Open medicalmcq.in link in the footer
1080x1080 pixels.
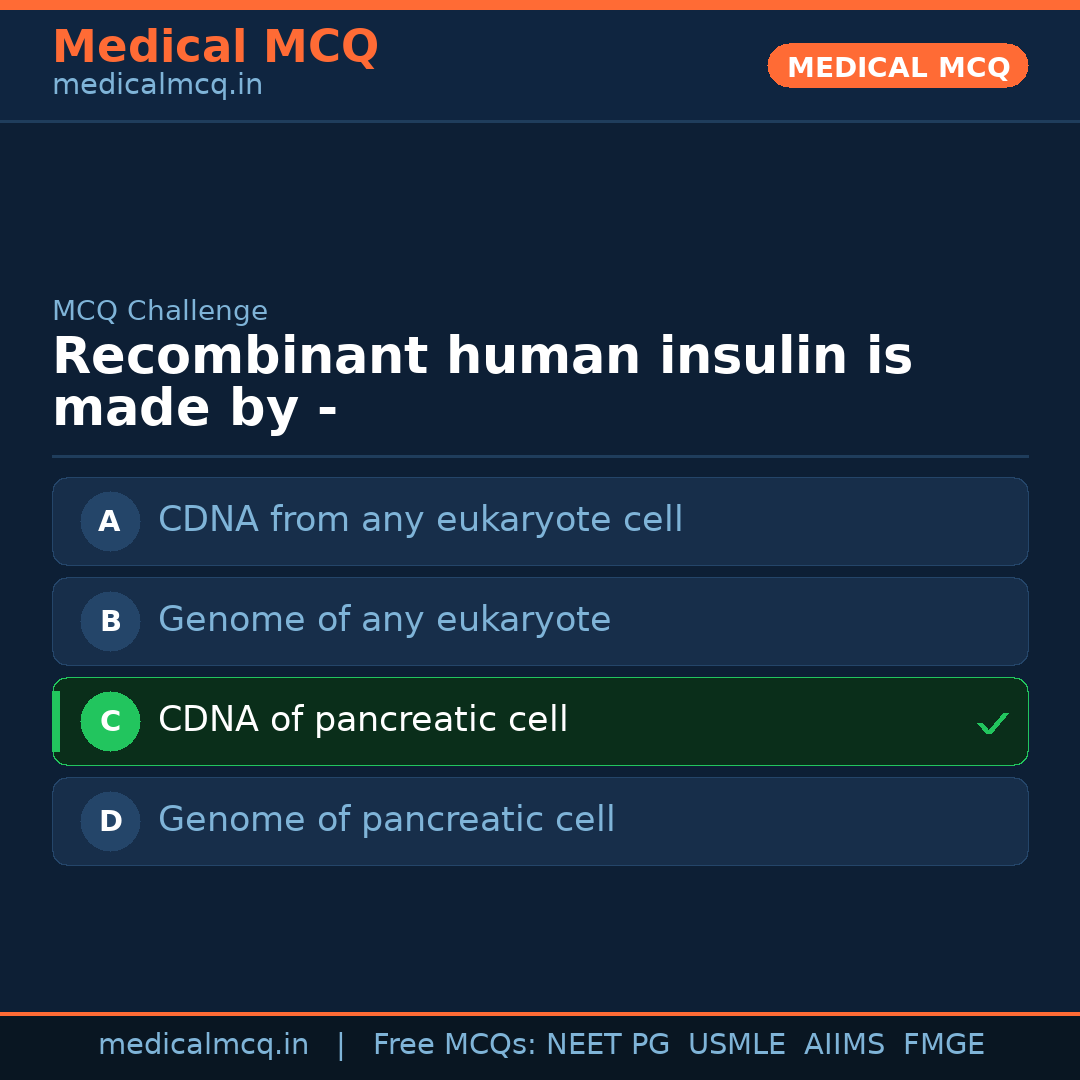[203, 1045]
